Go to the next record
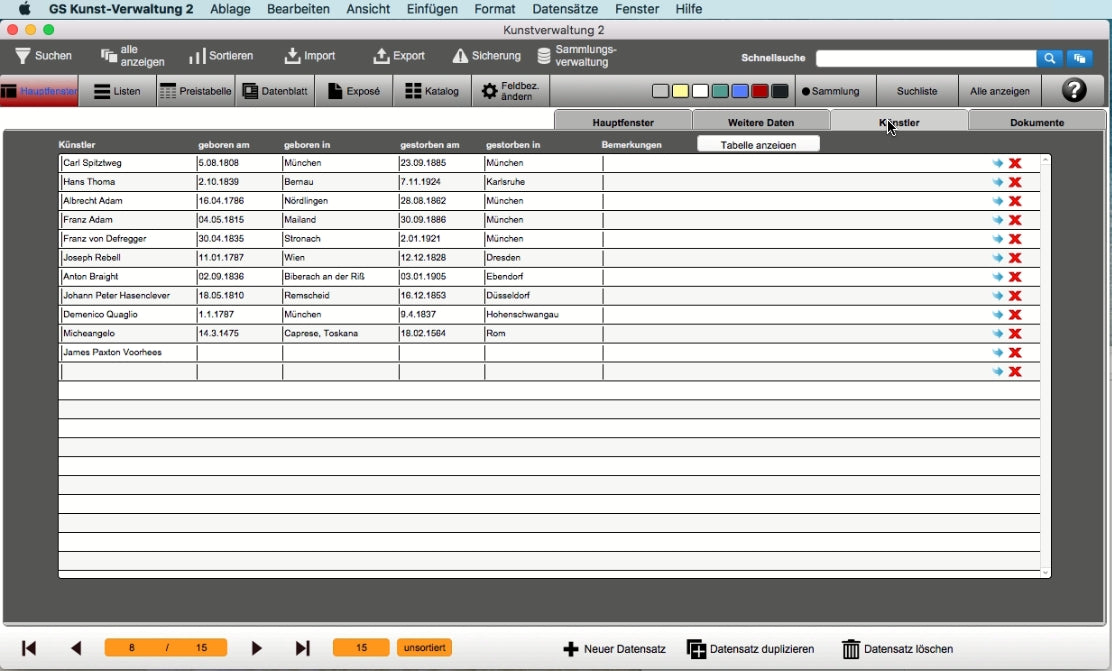Screen dimensions: 1112x671 [x=257, y=648]
